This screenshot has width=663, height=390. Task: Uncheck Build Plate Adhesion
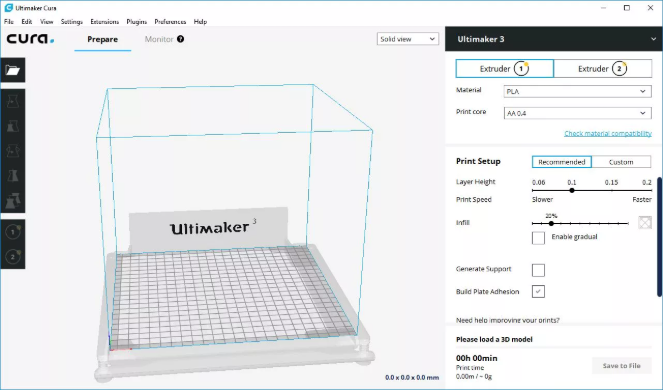538,291
